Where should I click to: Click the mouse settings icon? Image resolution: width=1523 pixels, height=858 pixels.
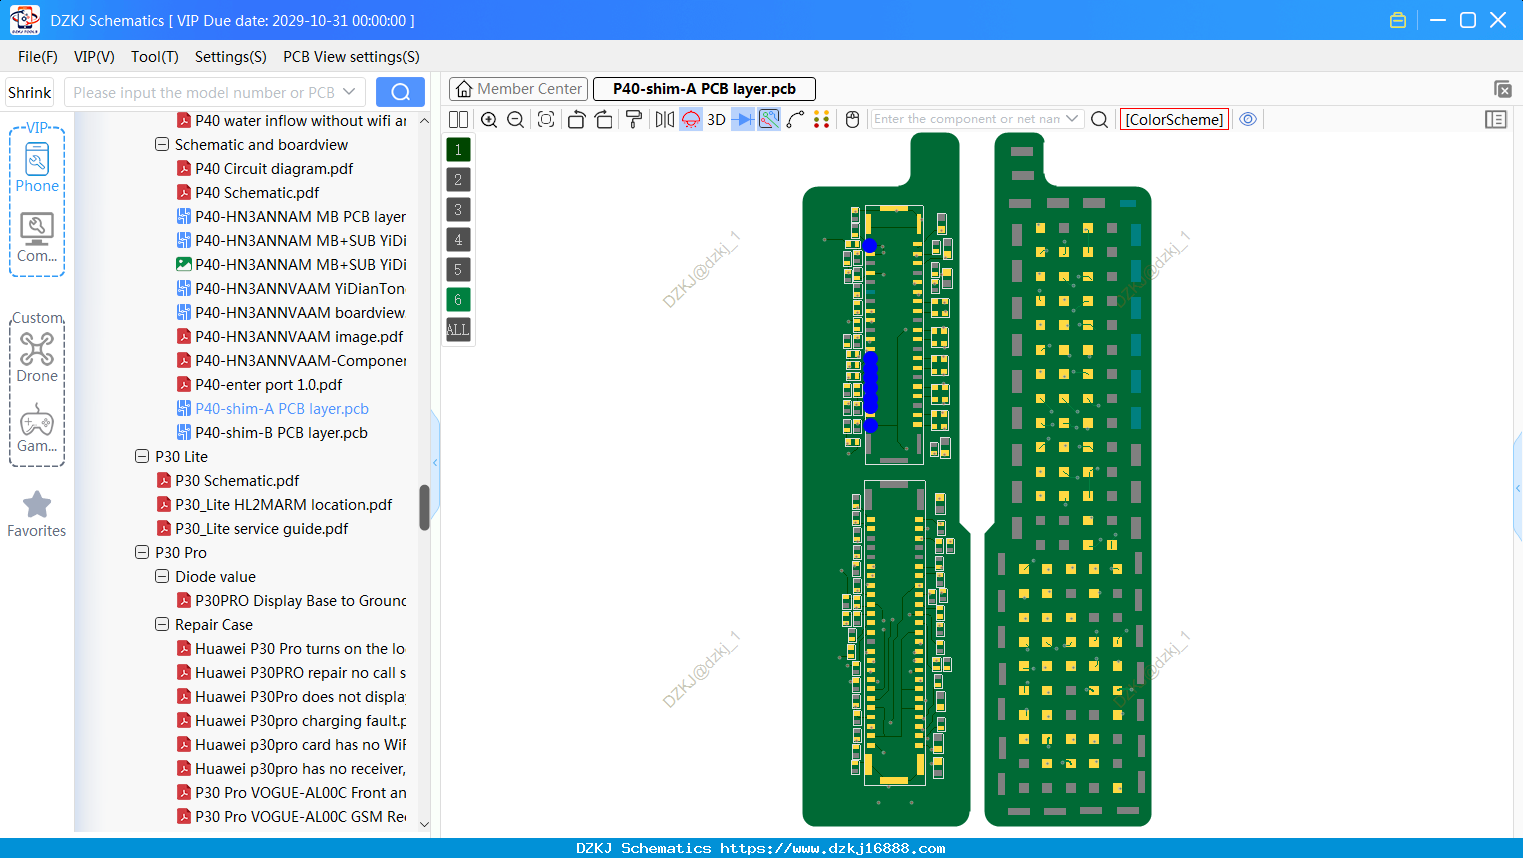click(853, 120)
